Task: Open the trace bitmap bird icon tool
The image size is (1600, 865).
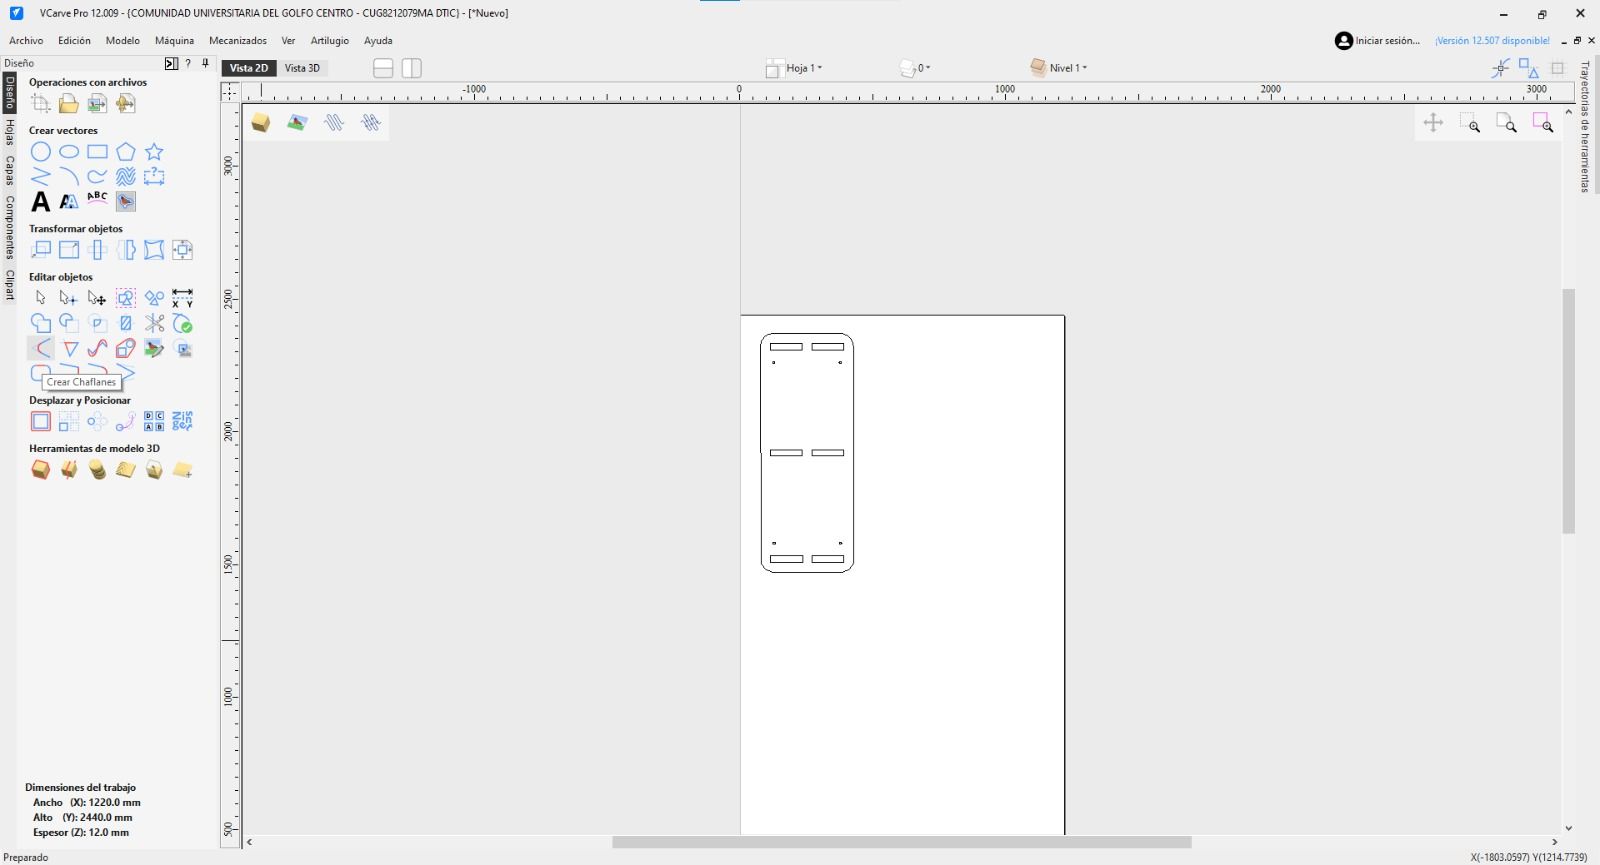Action: (x=125, y=201)
